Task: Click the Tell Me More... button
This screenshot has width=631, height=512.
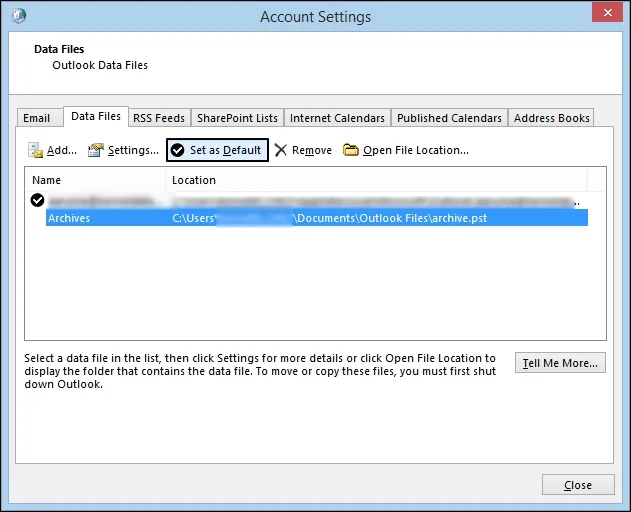Action: [560, 363]
